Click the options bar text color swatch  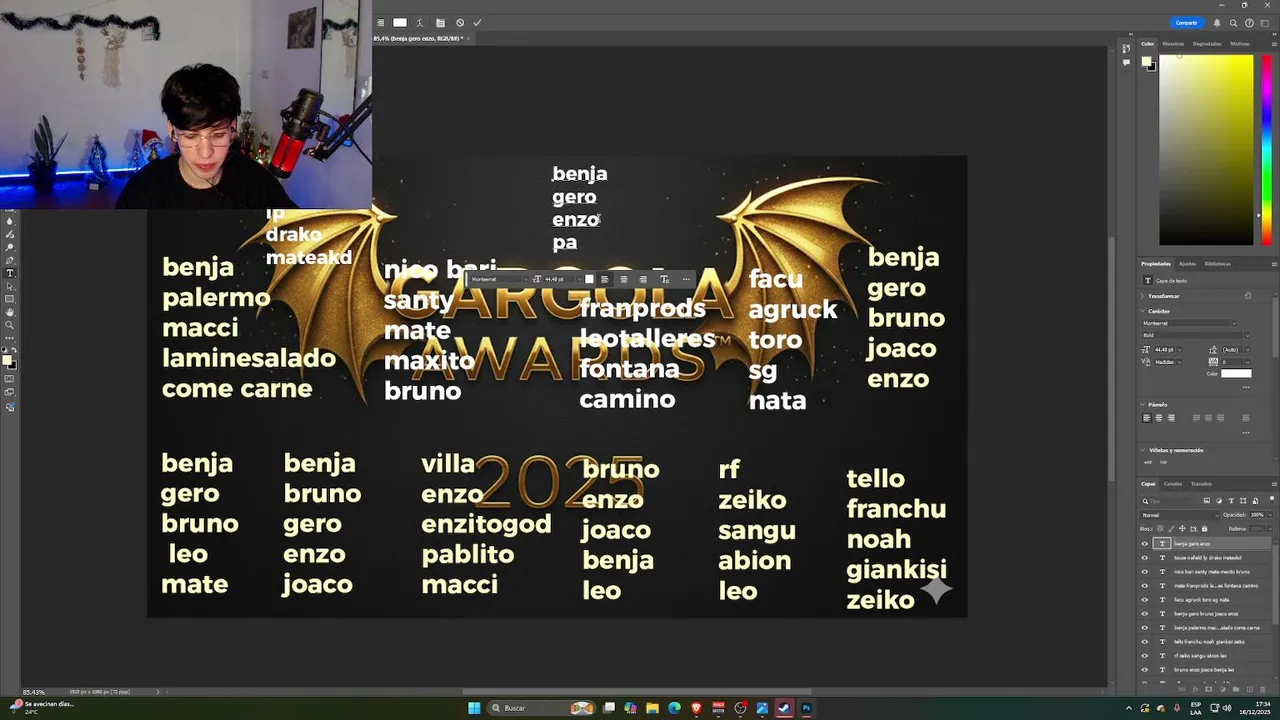coord(400,22)
